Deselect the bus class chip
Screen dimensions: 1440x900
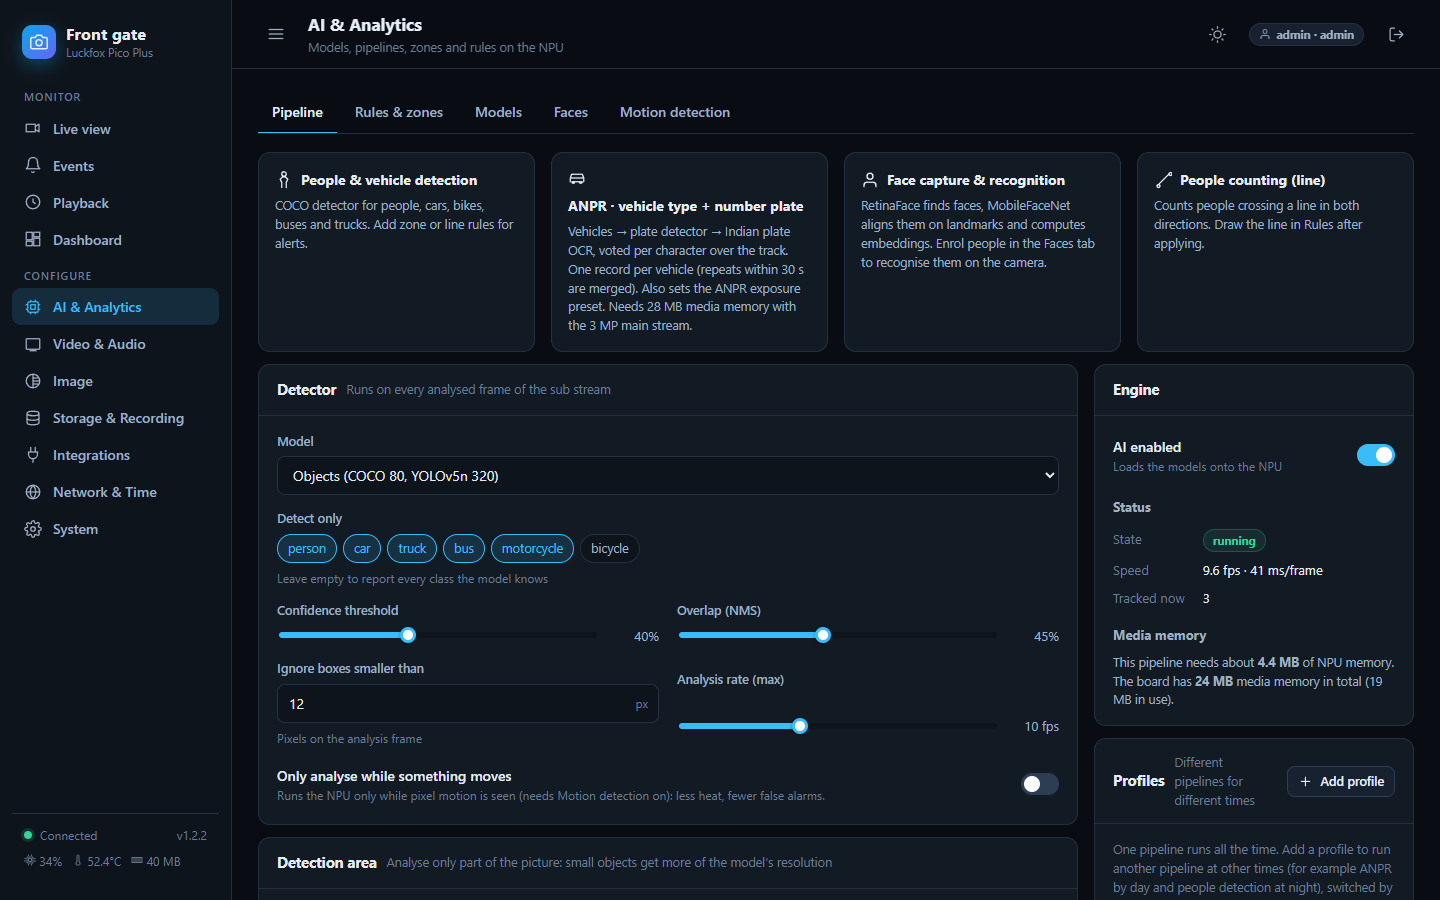coord(464,548)
